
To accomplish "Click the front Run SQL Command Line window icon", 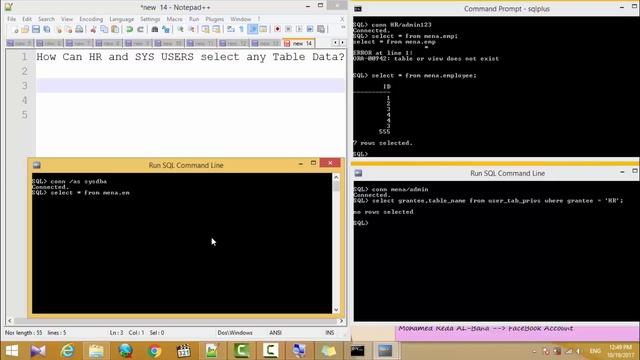I will 37,165.
